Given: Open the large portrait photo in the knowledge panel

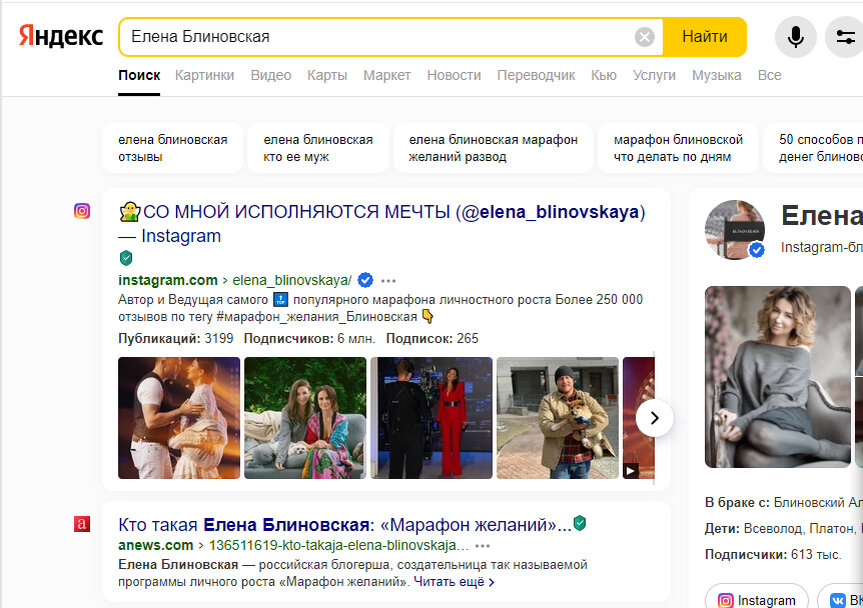Looking at the screenshot, I should (x=778, y=377).
